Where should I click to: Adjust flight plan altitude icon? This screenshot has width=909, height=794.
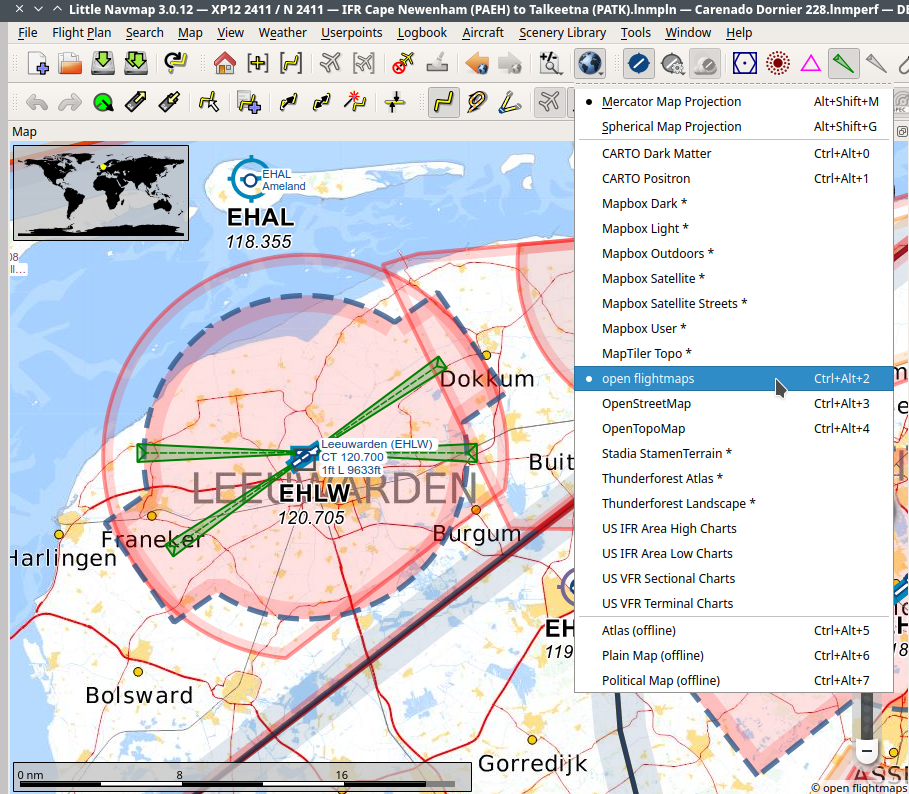[394, 103]
